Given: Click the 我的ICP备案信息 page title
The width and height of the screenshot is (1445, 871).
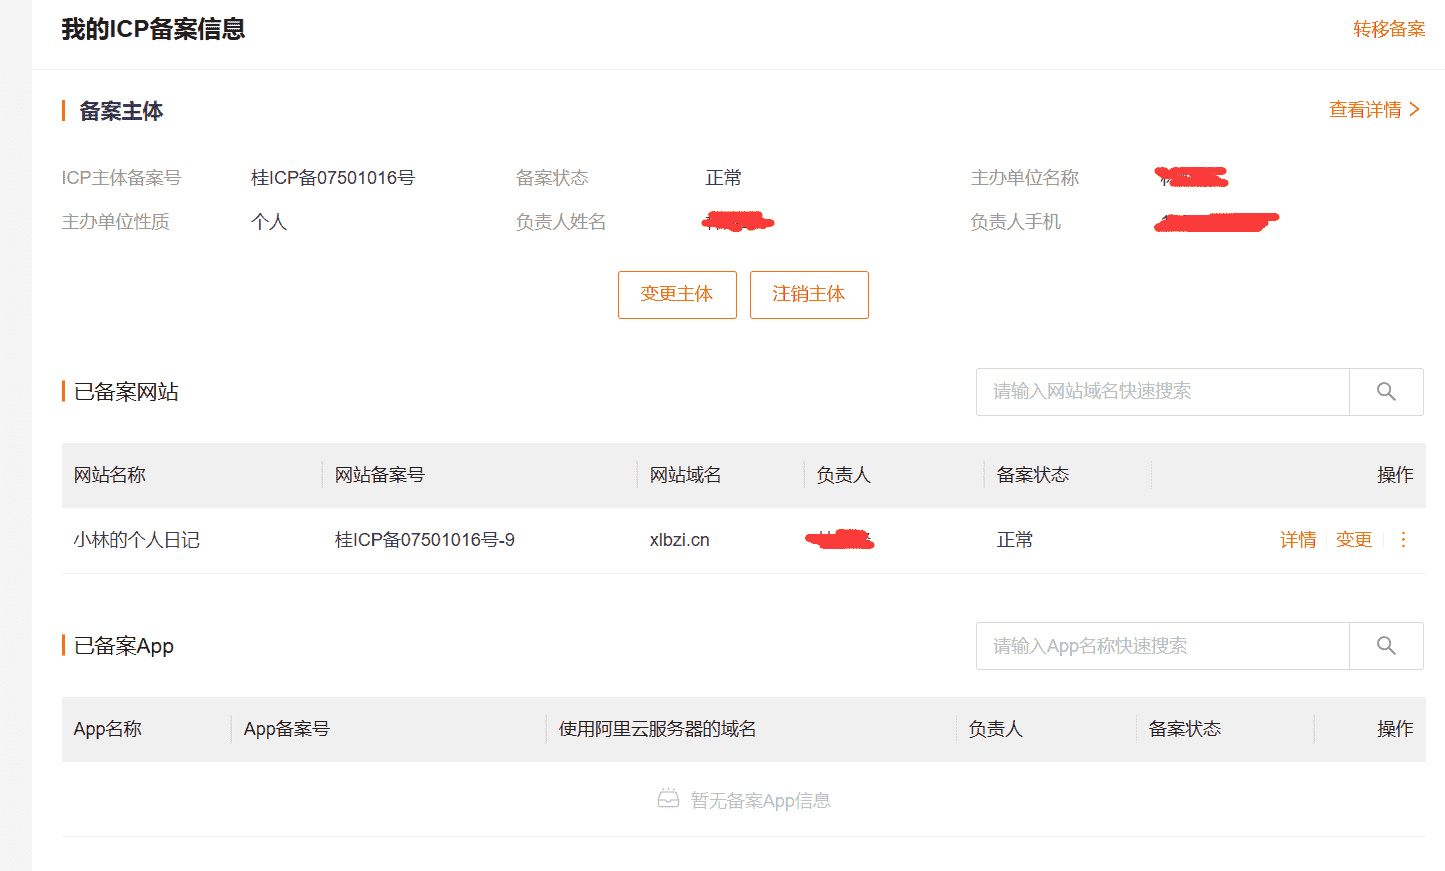Looking at the screenshot, I should (x=152, y=30).
